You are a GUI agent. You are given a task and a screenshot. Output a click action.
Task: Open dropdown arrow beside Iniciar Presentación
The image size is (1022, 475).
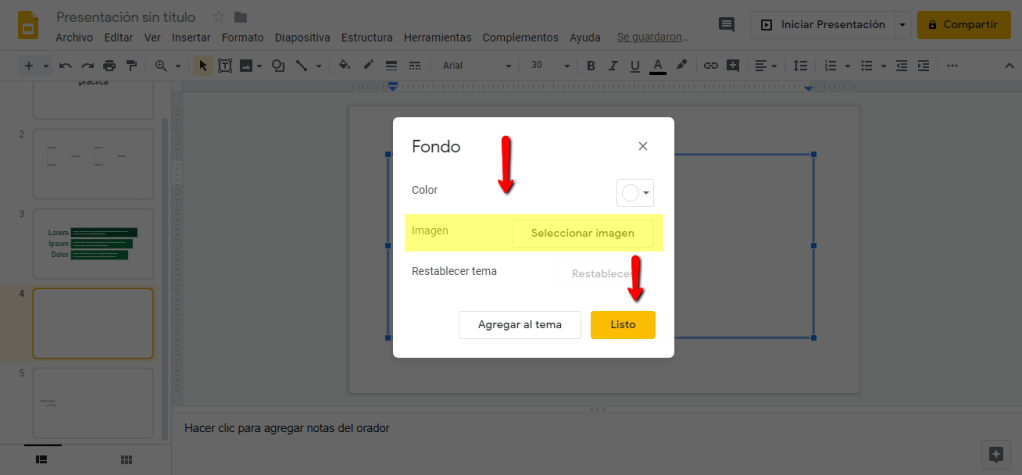(903, 25)
